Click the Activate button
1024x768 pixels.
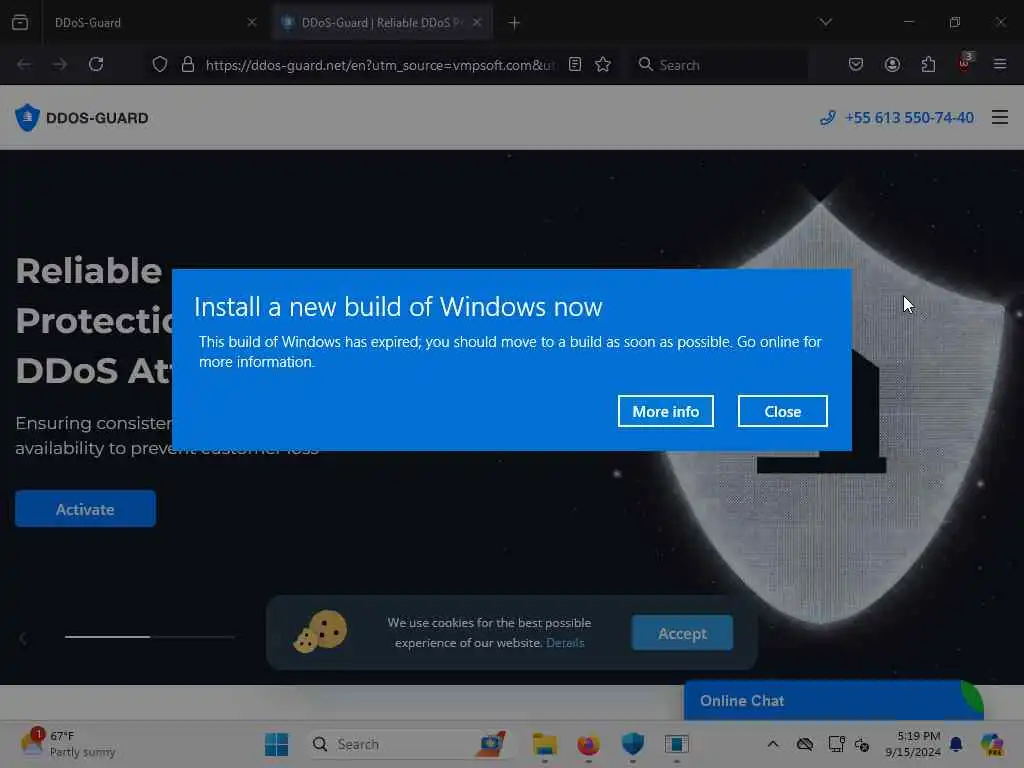tap(85, 509)
